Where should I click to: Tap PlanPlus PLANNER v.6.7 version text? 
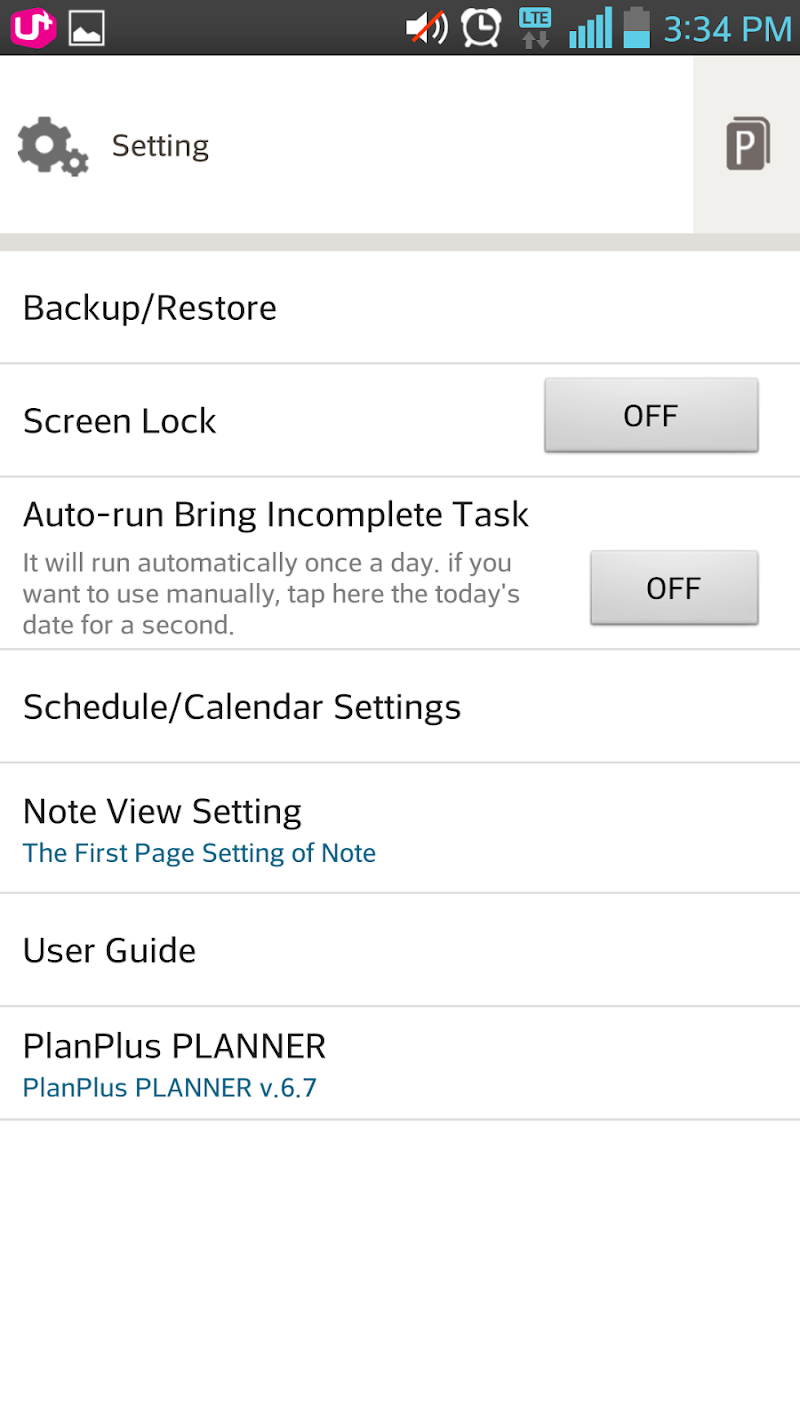pos(170,1087)
